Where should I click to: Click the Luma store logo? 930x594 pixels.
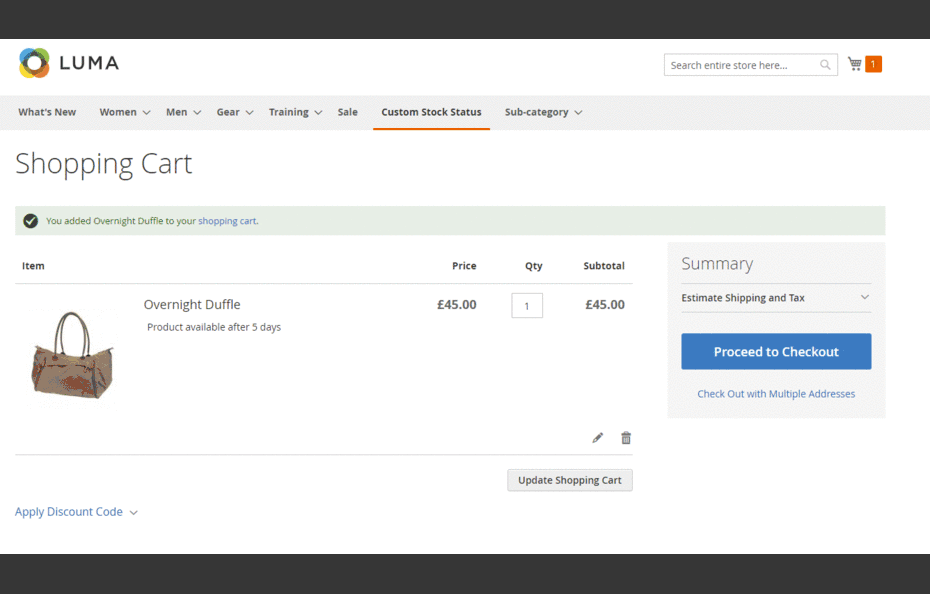68,62
